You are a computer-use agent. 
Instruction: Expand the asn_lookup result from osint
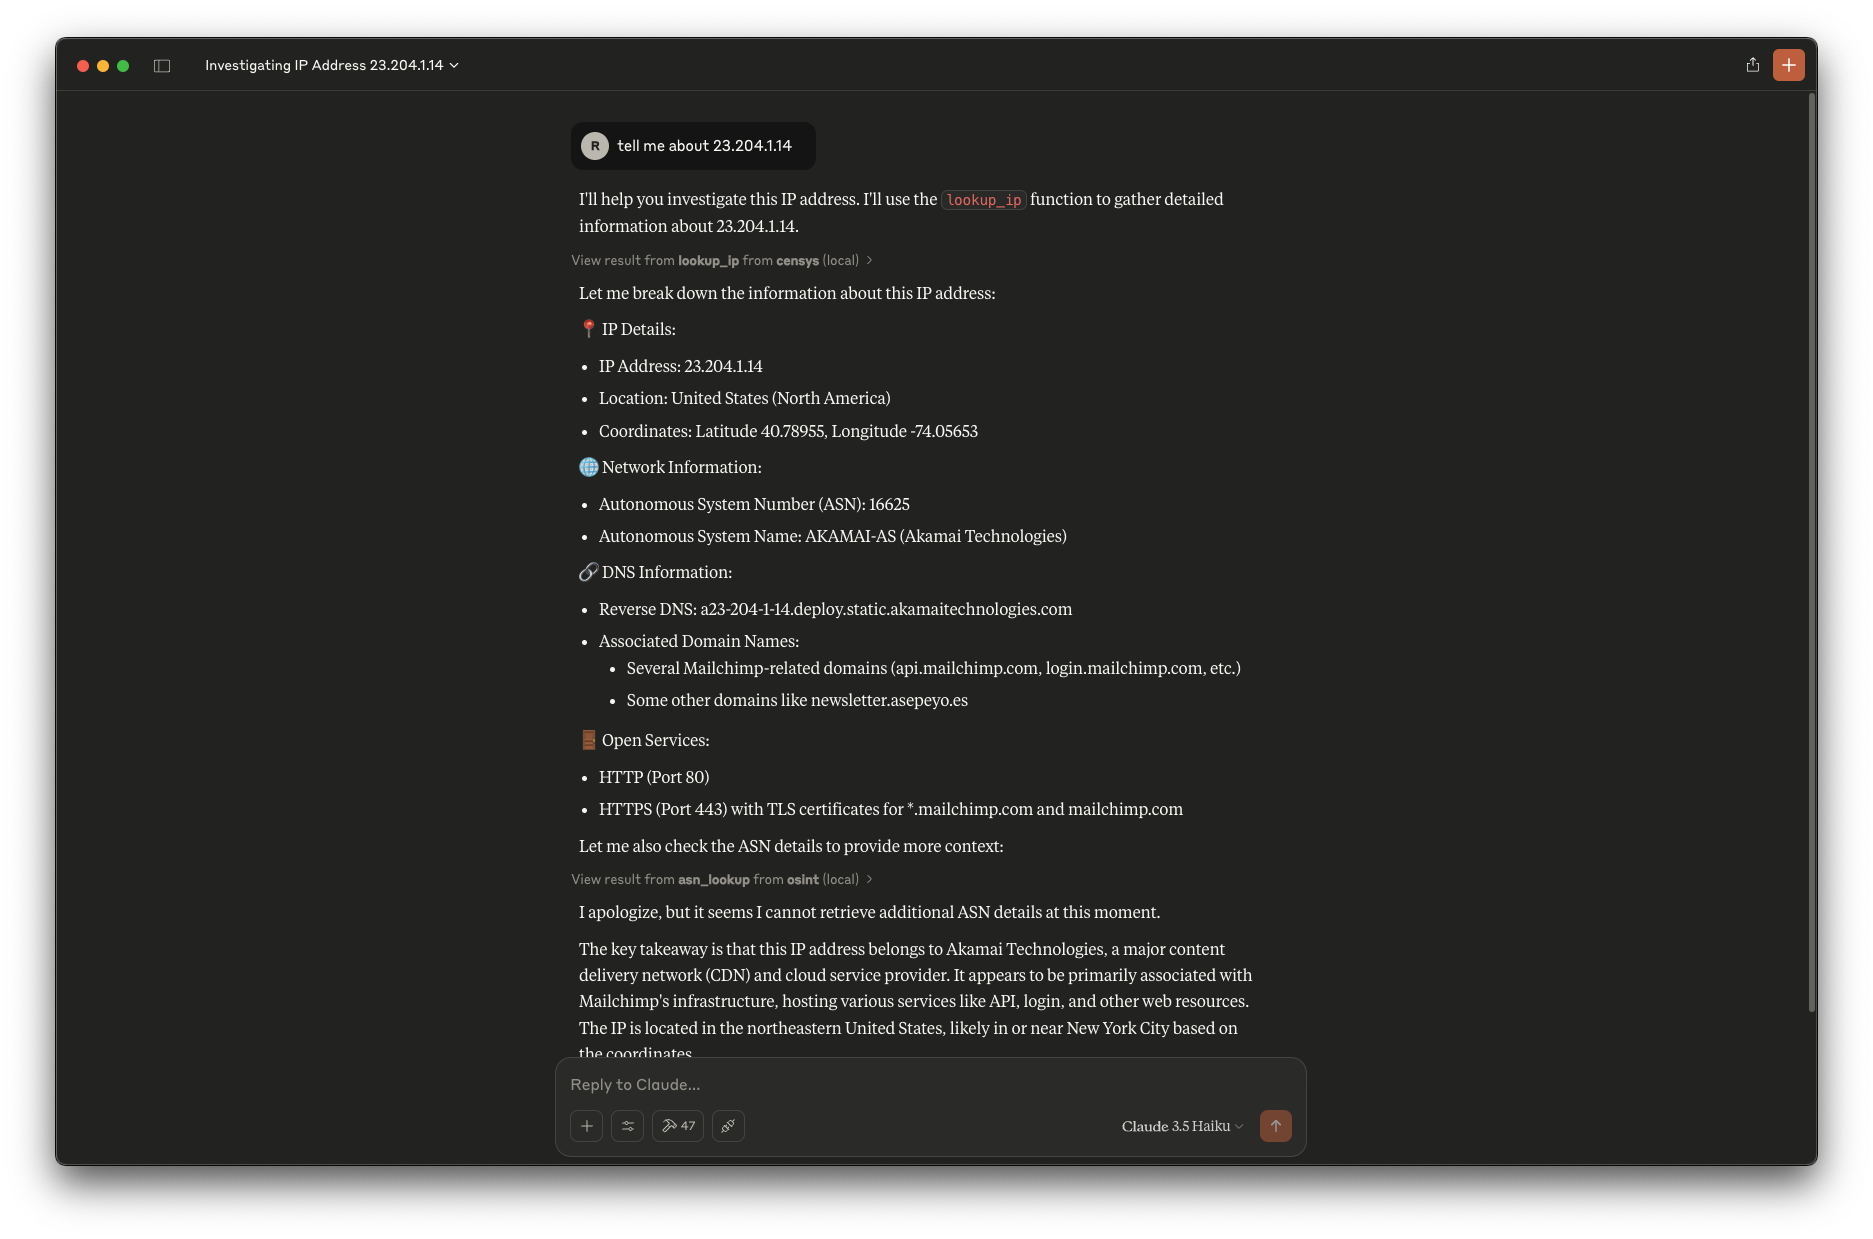721,880
